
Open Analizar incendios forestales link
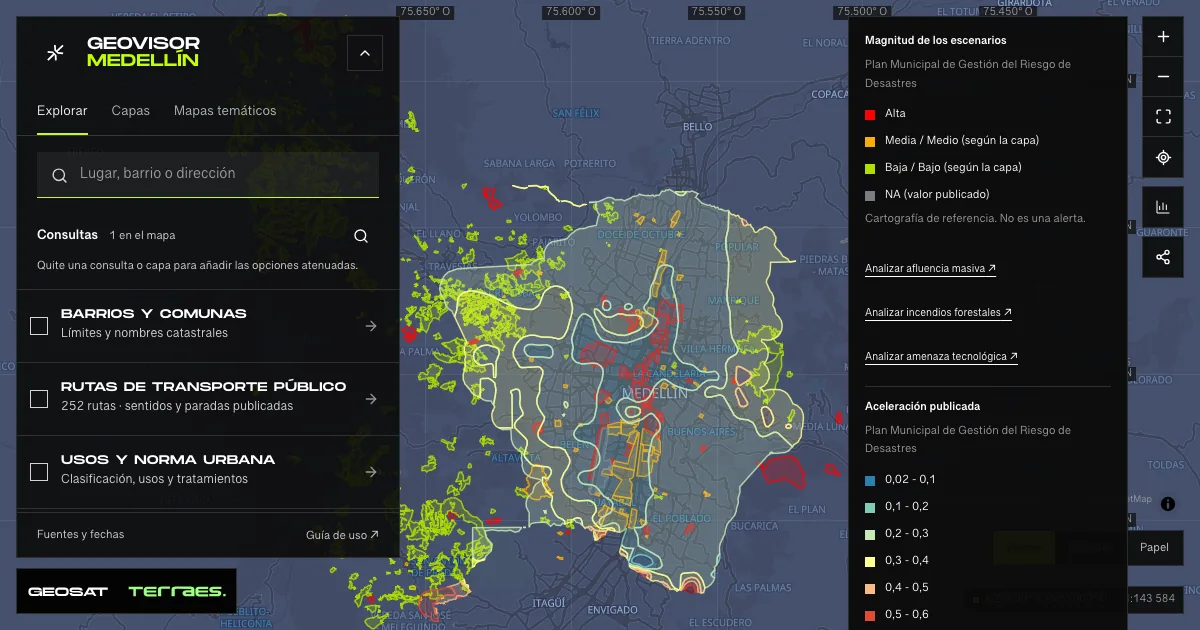coord(938,313)
